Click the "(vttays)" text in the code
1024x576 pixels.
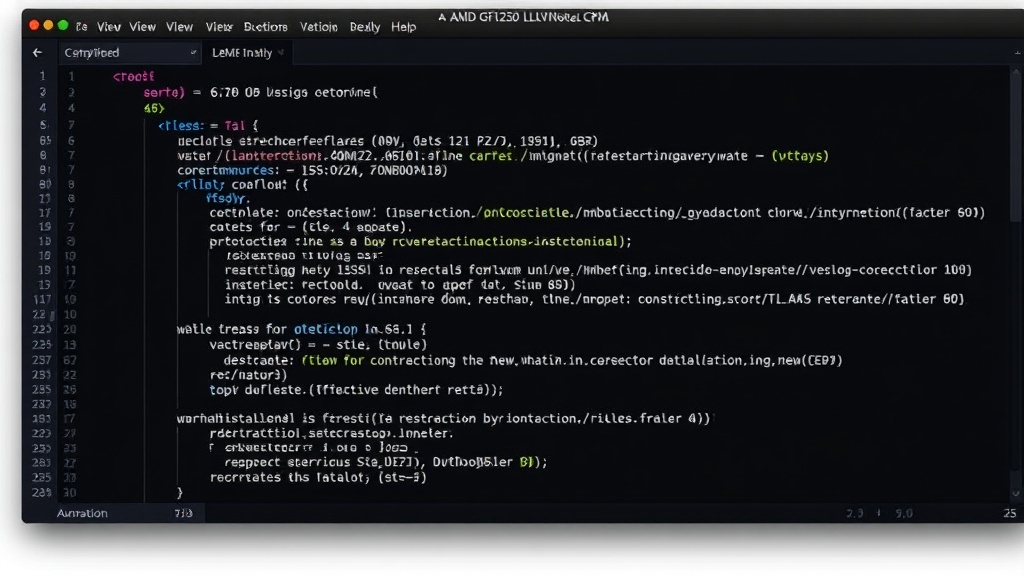pyautogui.click(x=800, y=156)
